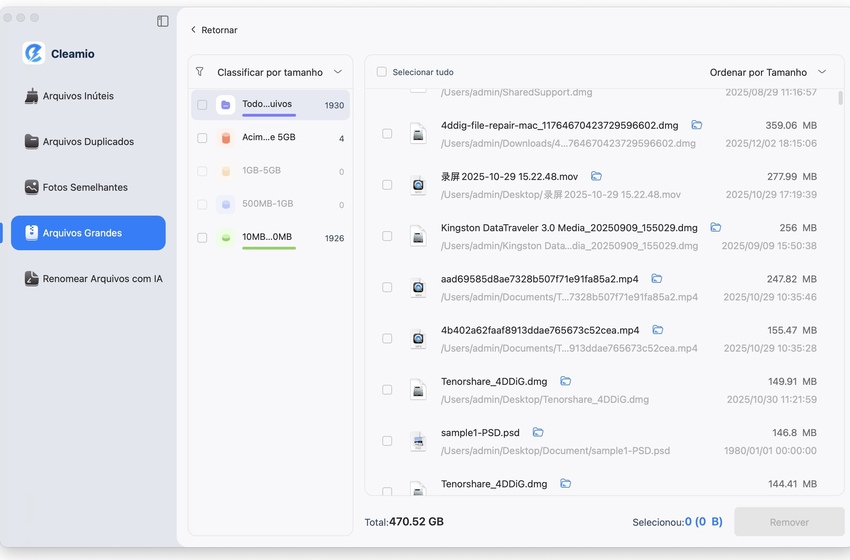The image size is (850, 560).
Task: Switch to Fotos Semelhantes section
Action: tap(85, 187)
